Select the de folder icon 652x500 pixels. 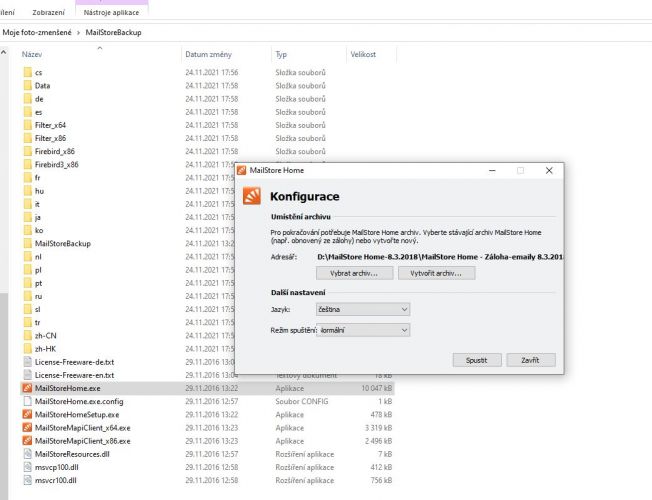tap(27, 99)
